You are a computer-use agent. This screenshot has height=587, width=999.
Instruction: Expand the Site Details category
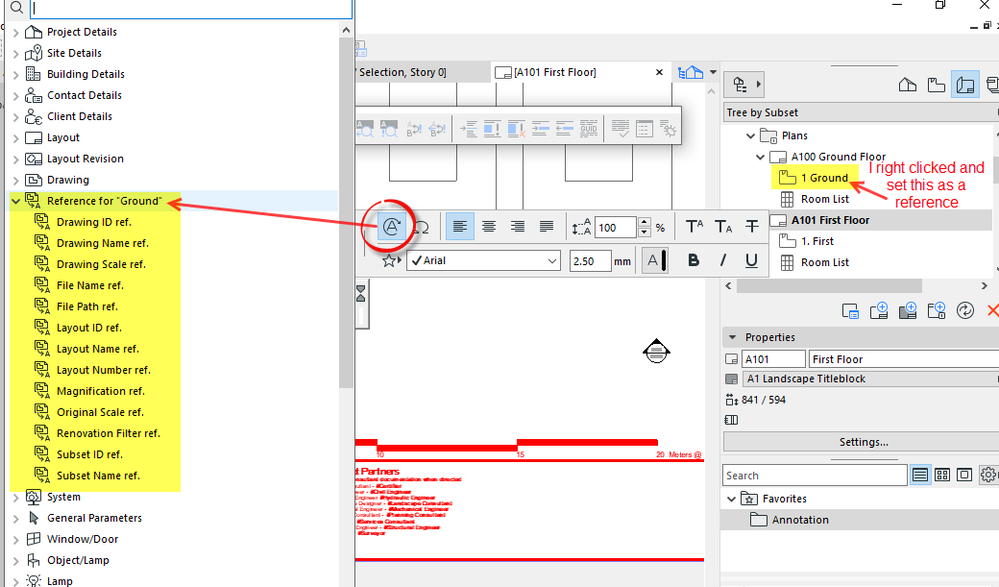pyautogui.click(x=17, y=54)
